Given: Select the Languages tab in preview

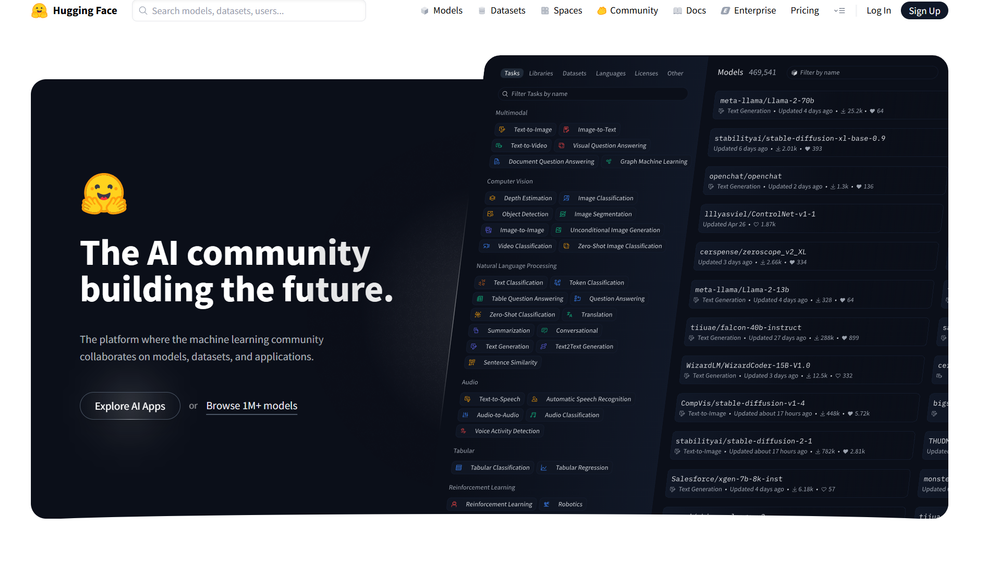Looking at the screenshot, I should (610, 73).
